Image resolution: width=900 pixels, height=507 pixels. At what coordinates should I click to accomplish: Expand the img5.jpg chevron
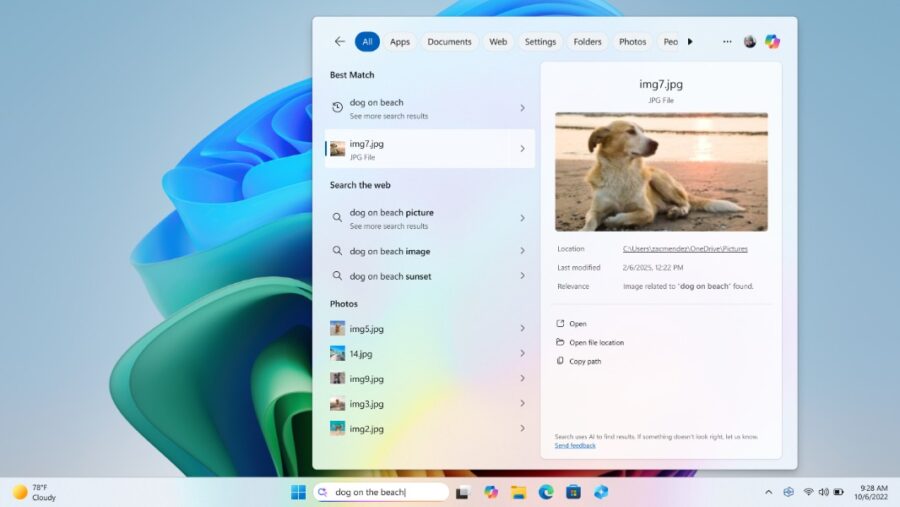click(x=522, y=328)
